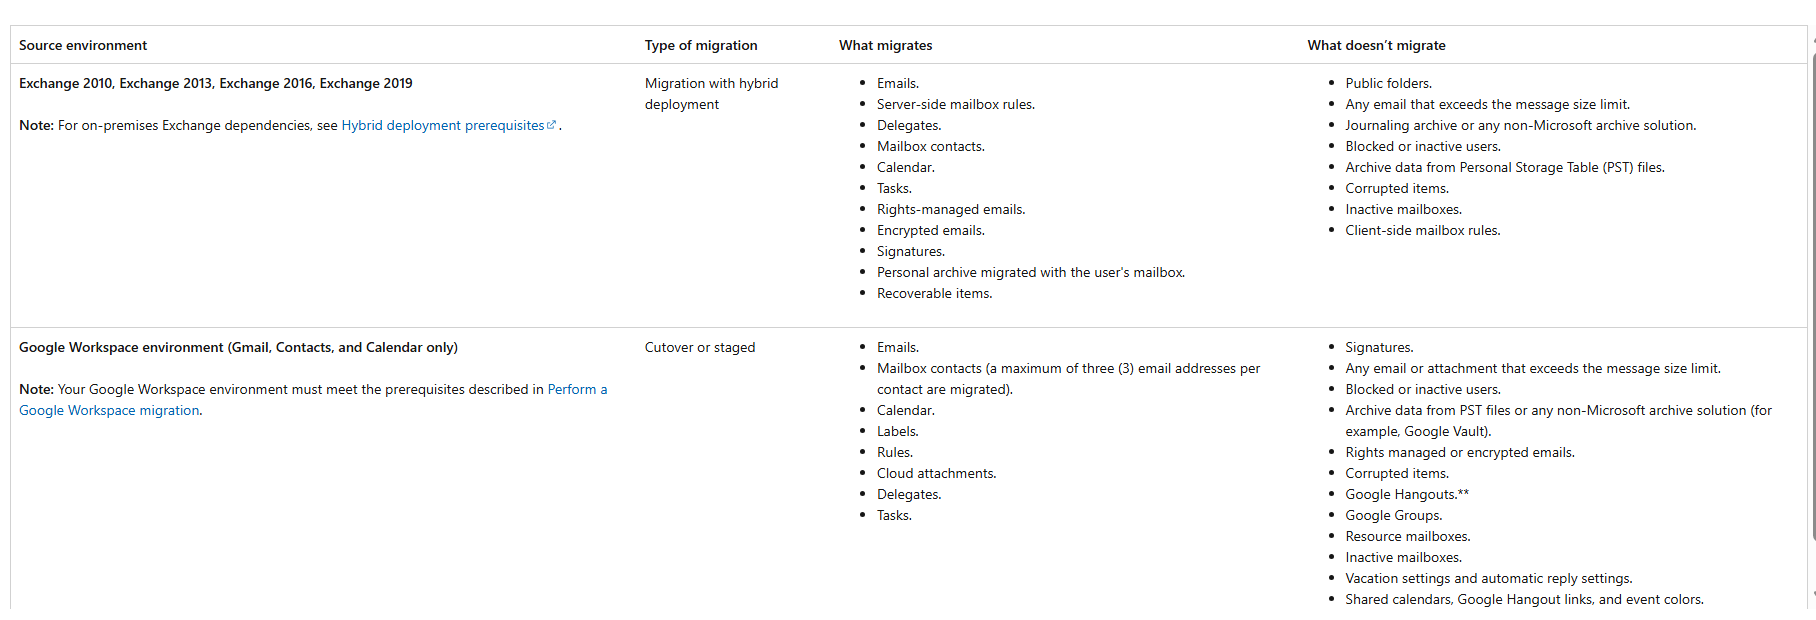The image size is (1816, 620).
Task: Click the Server-side mailbox rules bullet
Action: [956, 104]
